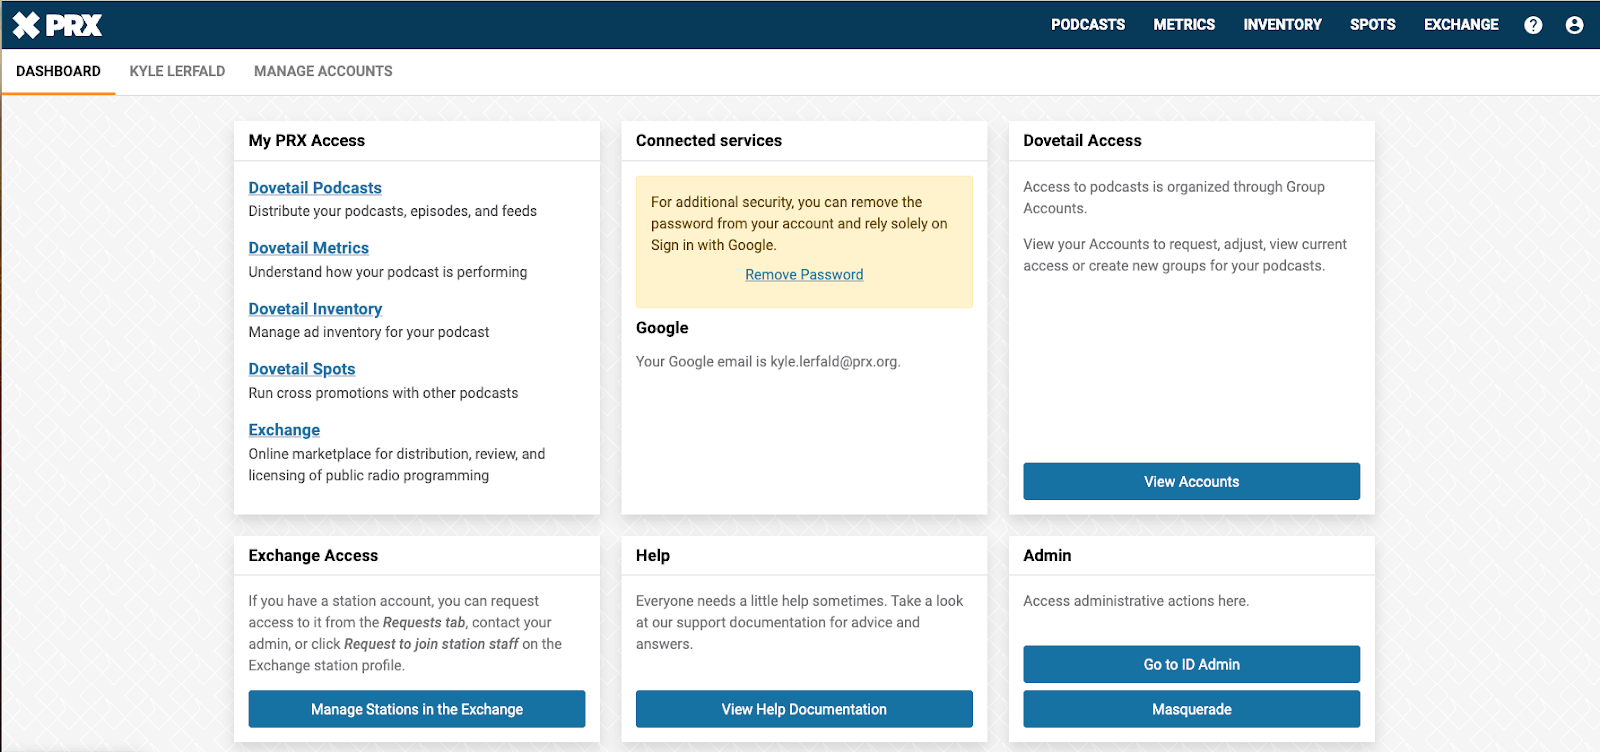Open the Manage Accounts tab

click(323, 71)
